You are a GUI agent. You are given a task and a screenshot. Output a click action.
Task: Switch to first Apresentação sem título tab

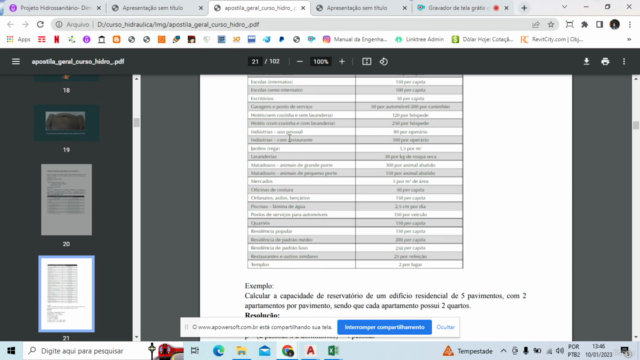(x=157, y=8)
